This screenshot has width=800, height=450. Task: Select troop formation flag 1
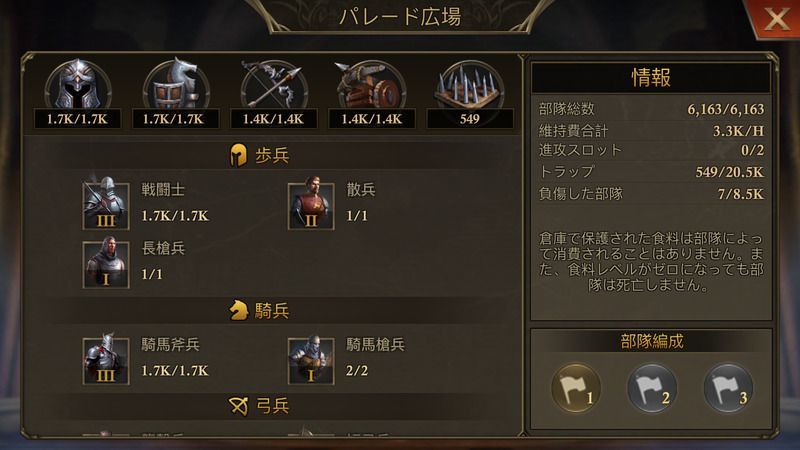(x=576, y=388)
